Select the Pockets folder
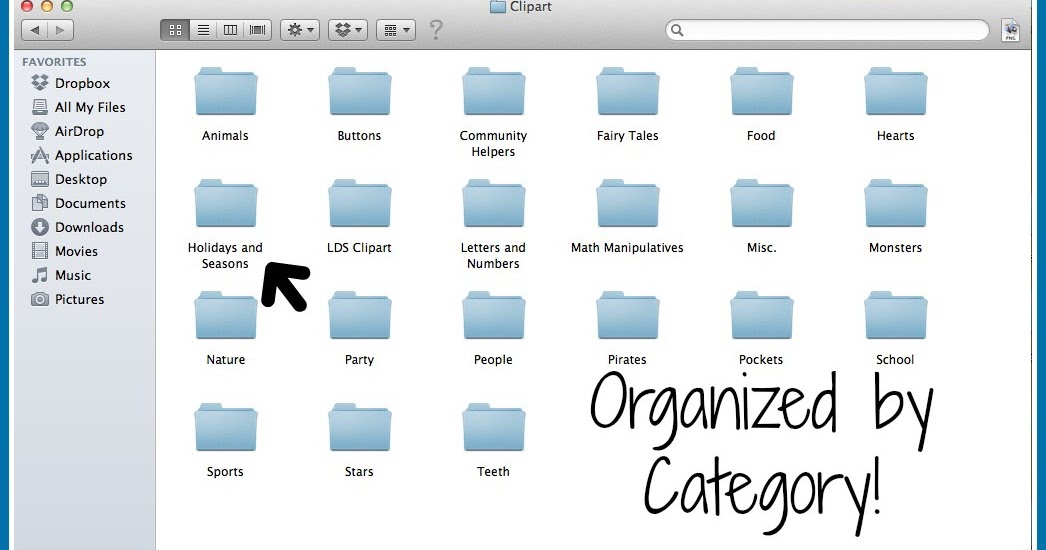 tap(762, 316)
